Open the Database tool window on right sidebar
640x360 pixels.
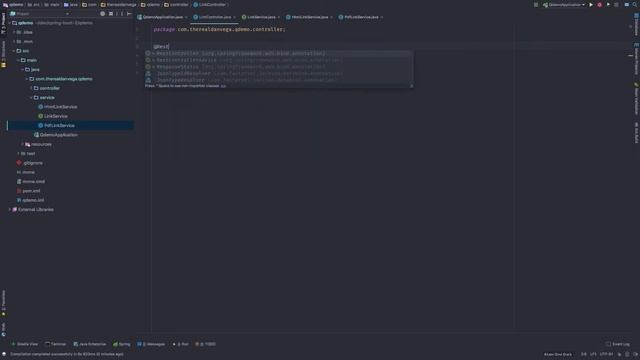pyautogui.click(x=636, y=24)
